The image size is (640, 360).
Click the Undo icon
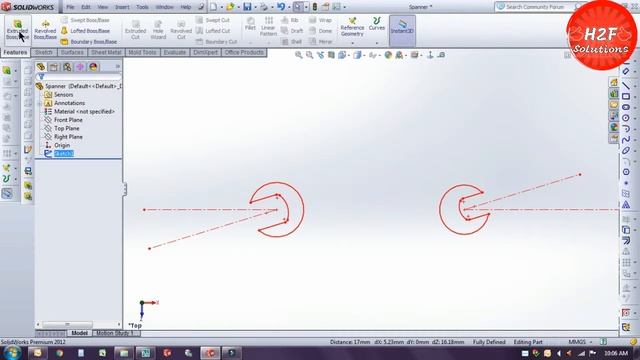281,7
